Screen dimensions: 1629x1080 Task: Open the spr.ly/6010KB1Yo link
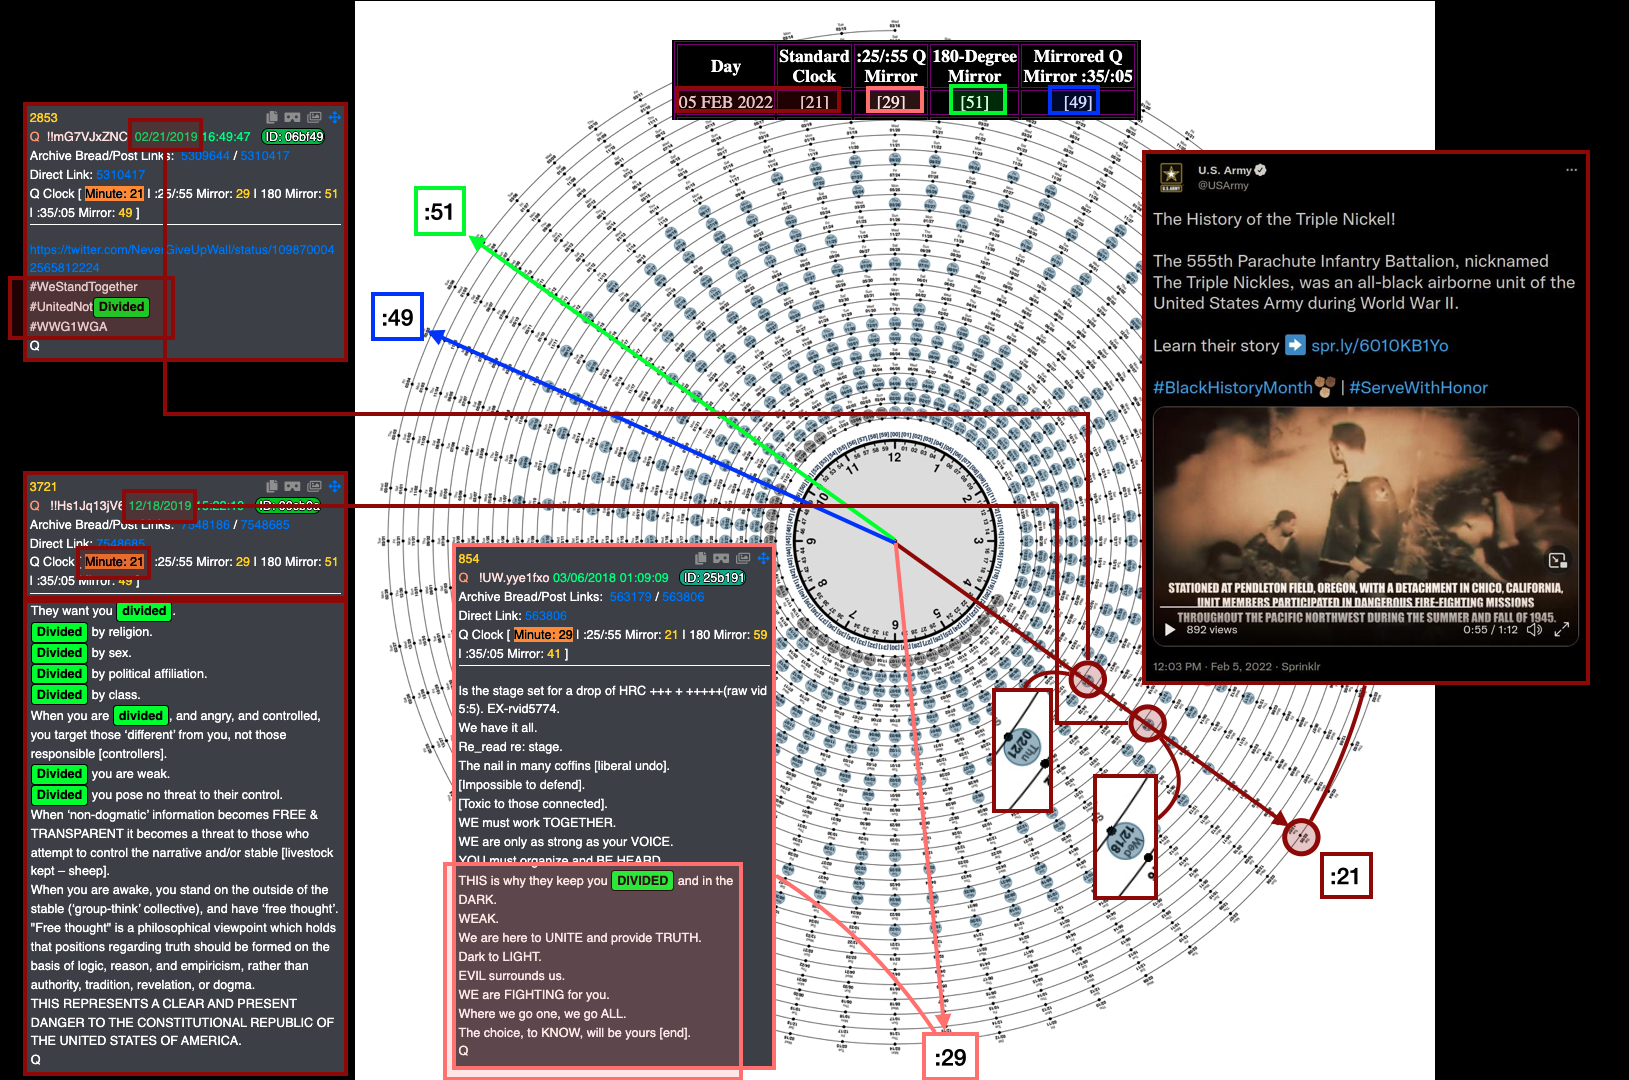(1379, 346)
